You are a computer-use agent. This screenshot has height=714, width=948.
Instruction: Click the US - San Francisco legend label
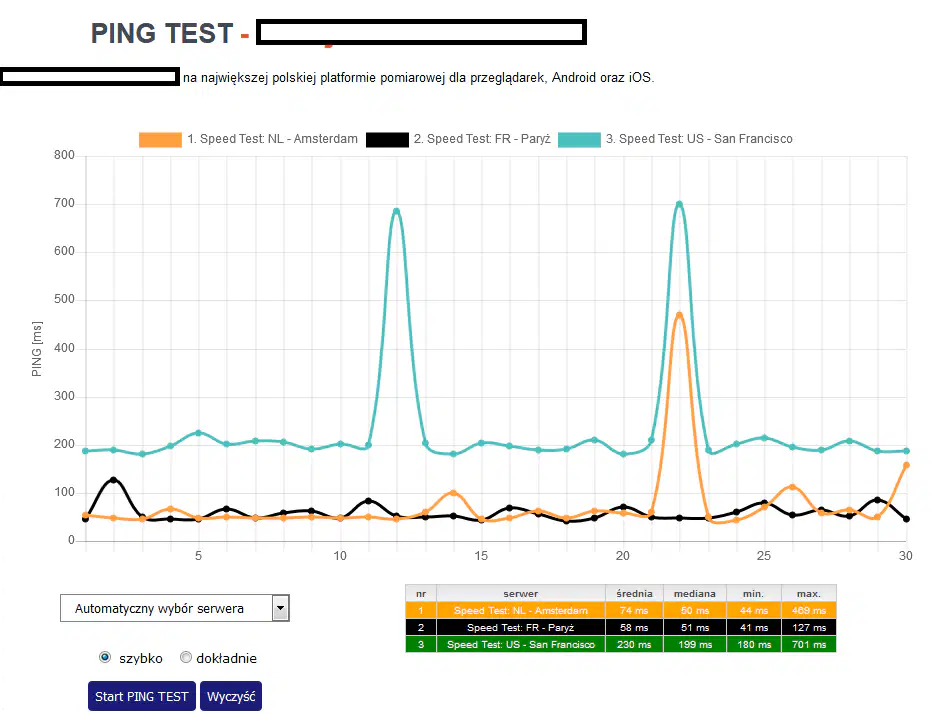[699, 139]
